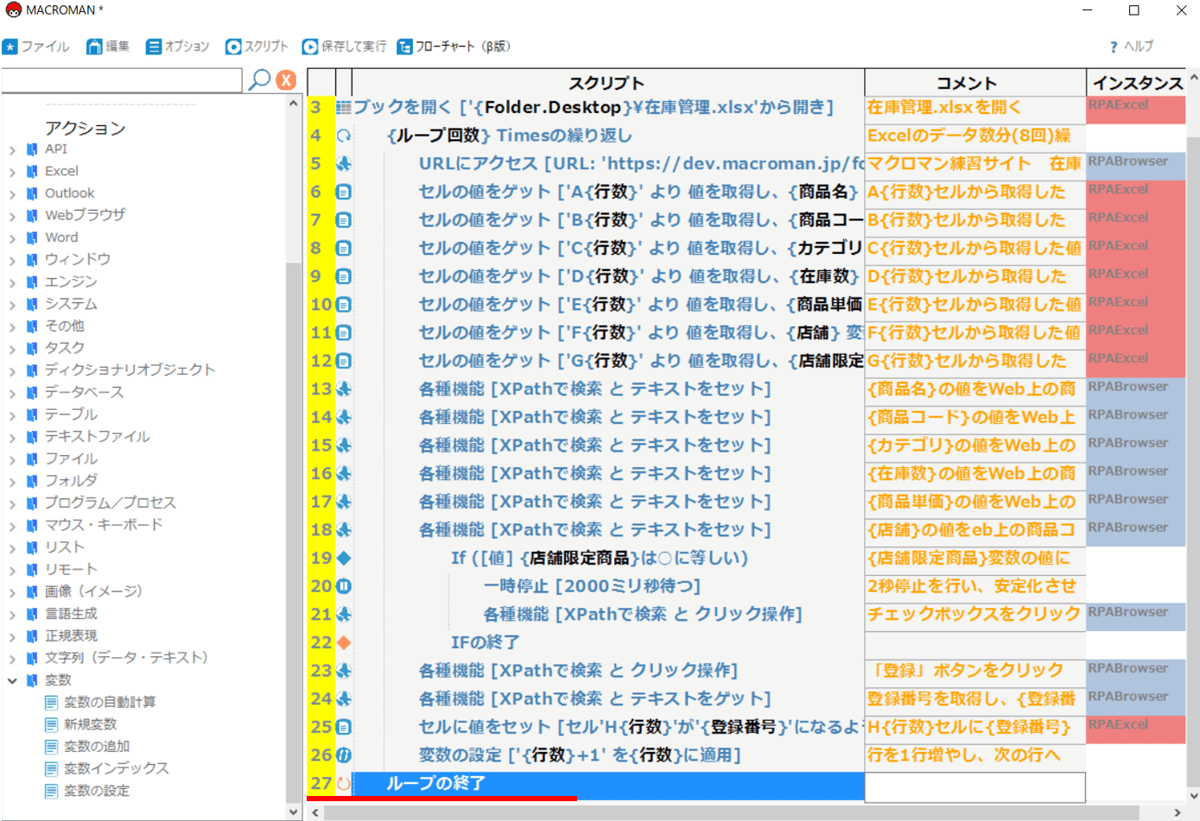Click the browser icon on row 16
Viewport: 1200px width, 821px height.
click(344, 473)
